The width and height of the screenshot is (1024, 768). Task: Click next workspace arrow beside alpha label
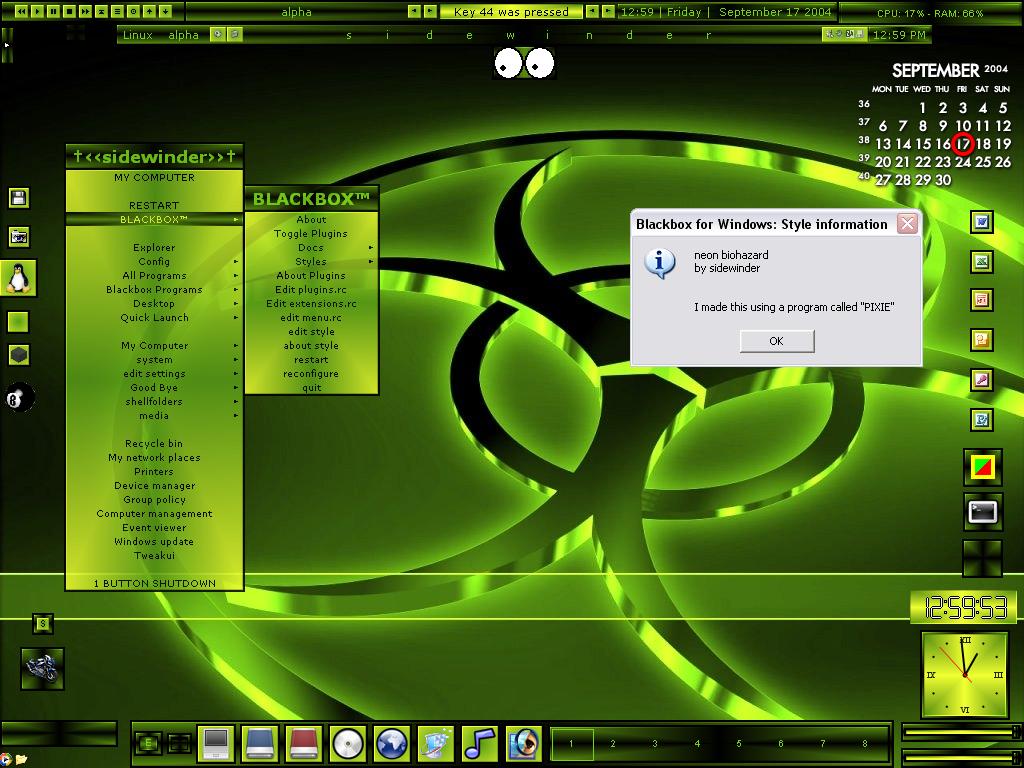coord(430,11)
